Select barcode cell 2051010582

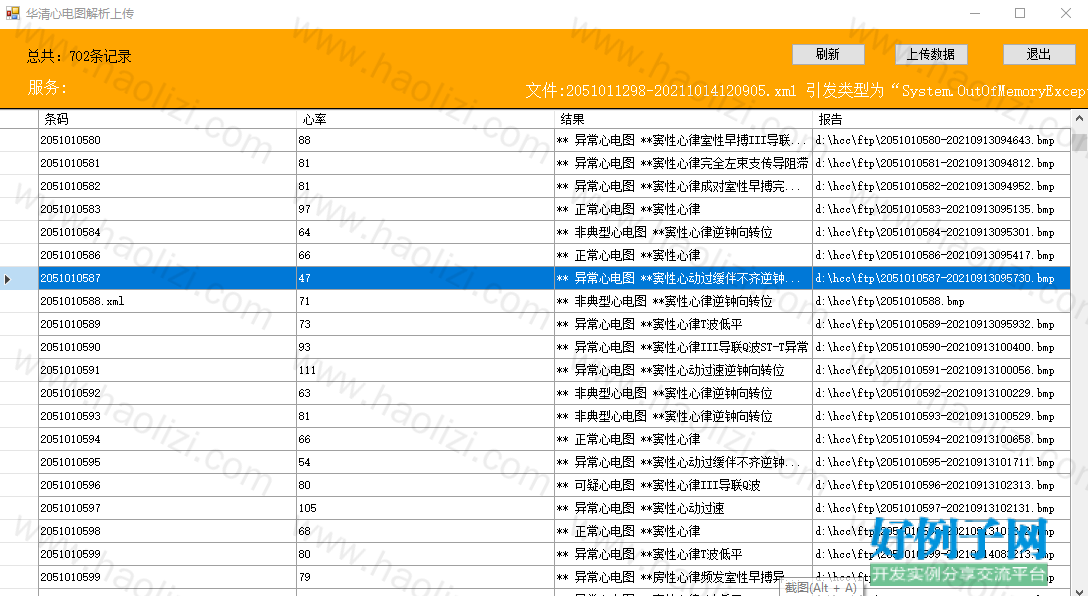pyautogui.click(x=167, y=186)
